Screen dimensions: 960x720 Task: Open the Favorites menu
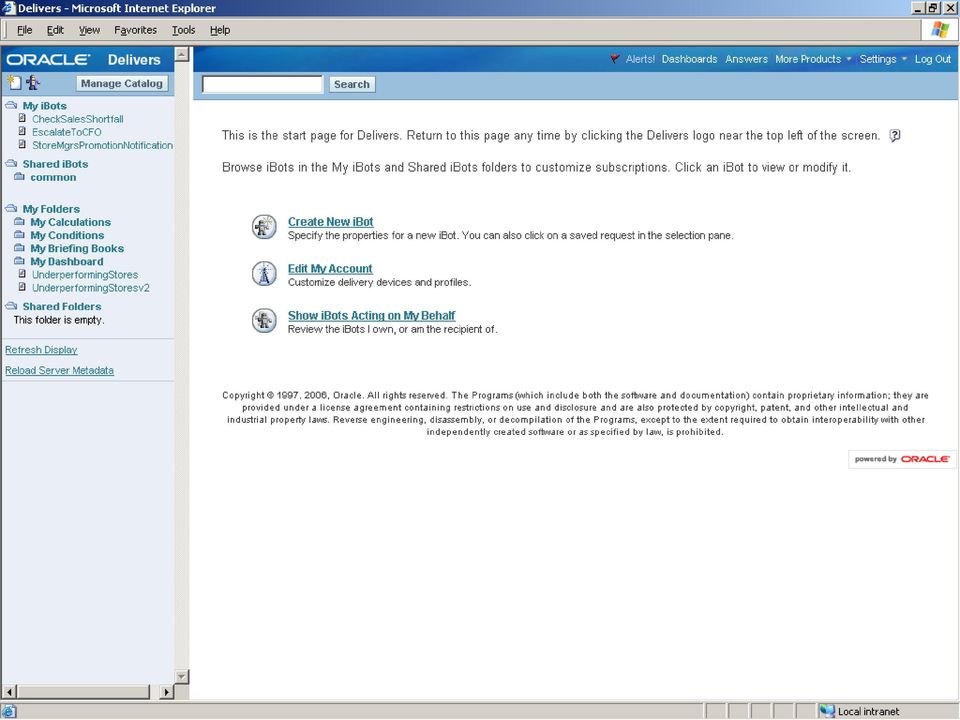point(135,30)
